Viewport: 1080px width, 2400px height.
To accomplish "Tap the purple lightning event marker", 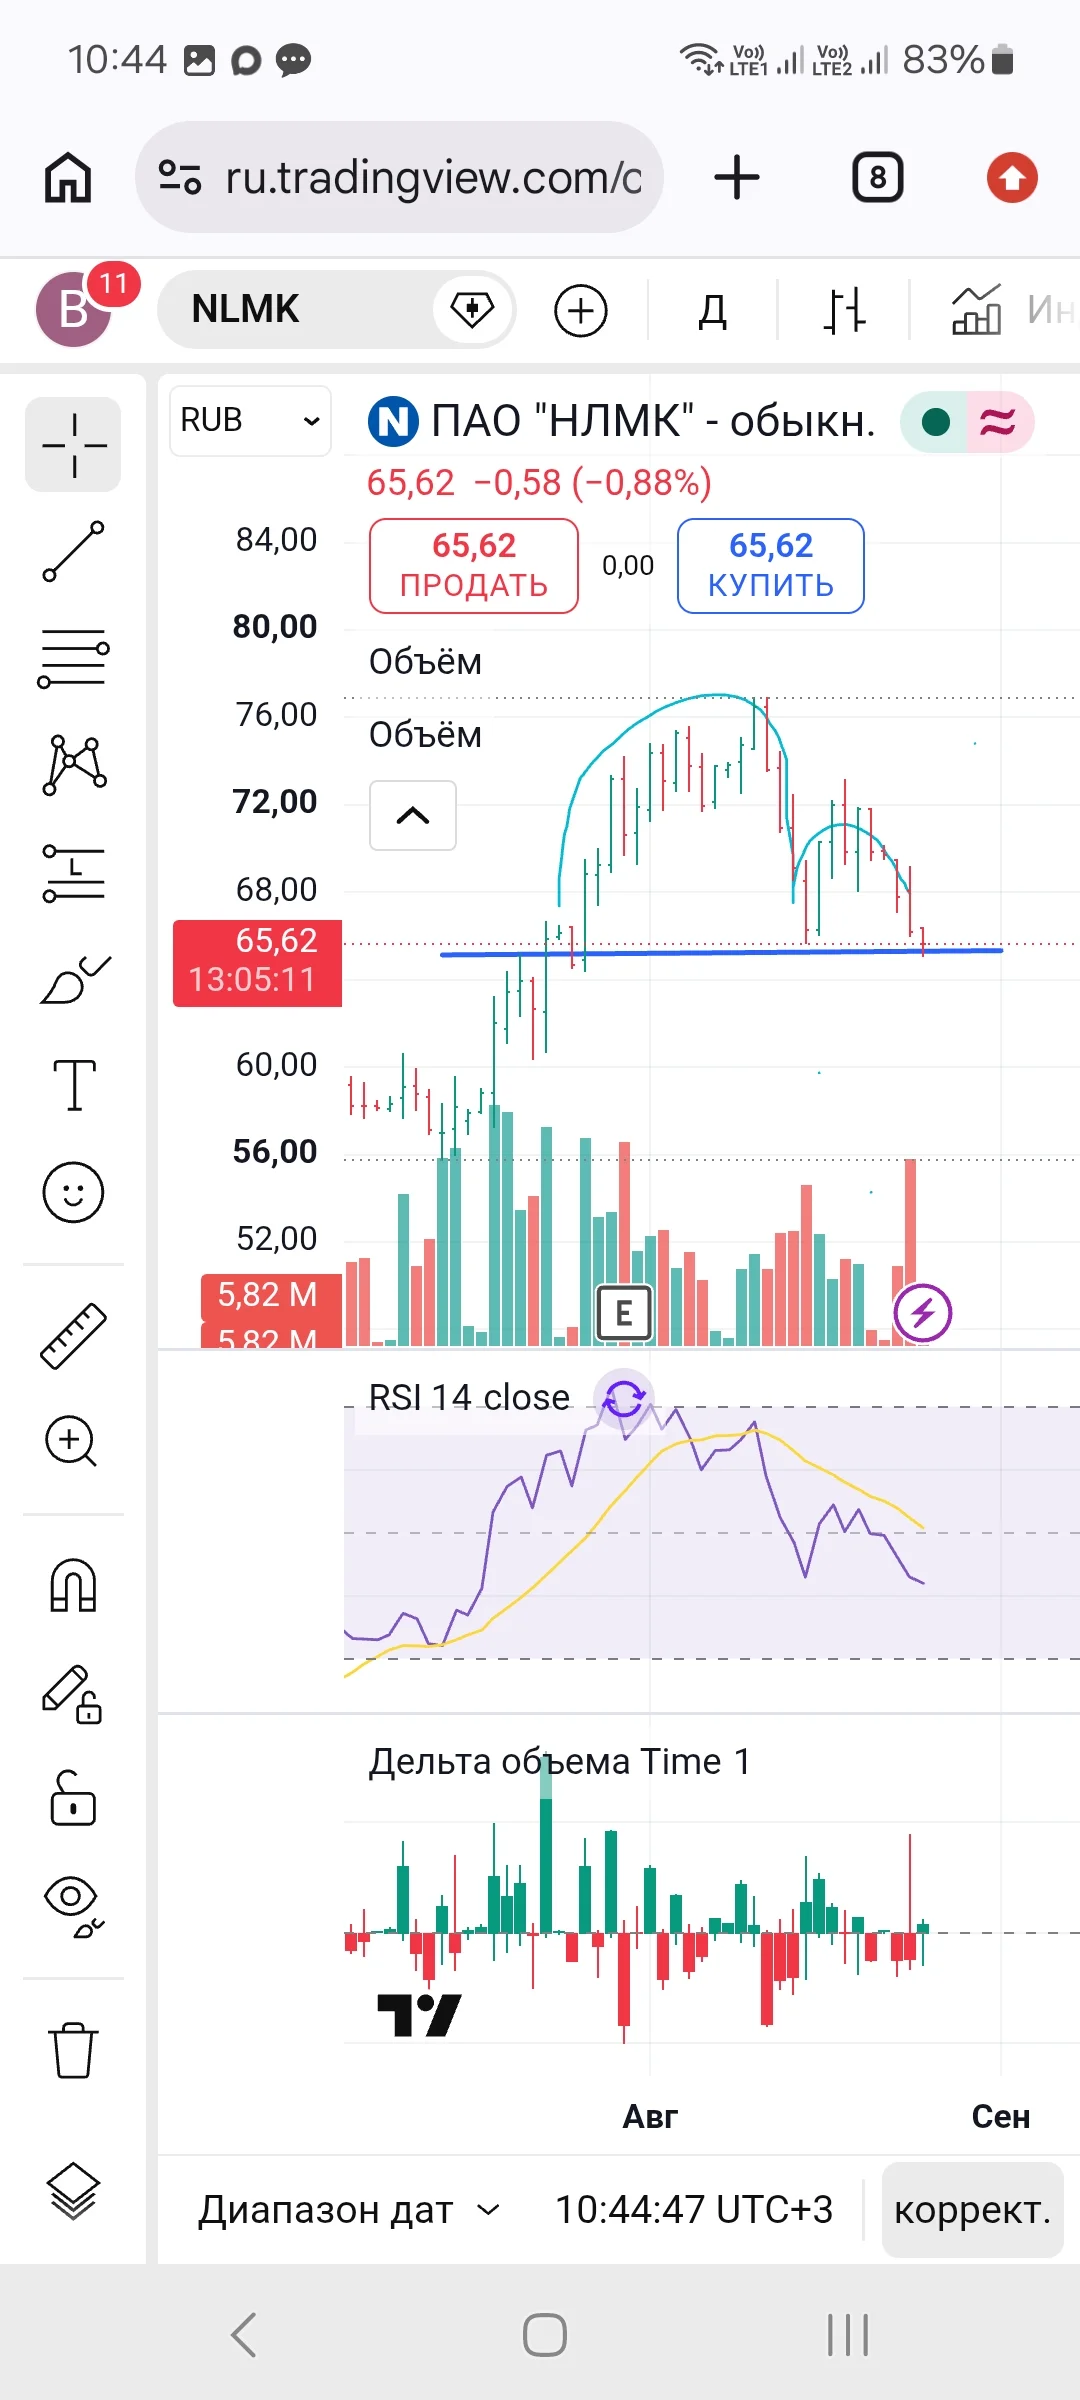I will point(922,1312).
